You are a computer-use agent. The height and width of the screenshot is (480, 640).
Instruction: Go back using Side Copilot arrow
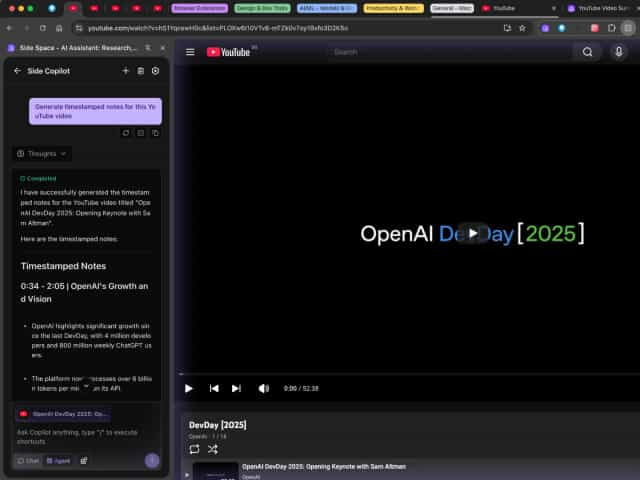[x=17, y=71]
